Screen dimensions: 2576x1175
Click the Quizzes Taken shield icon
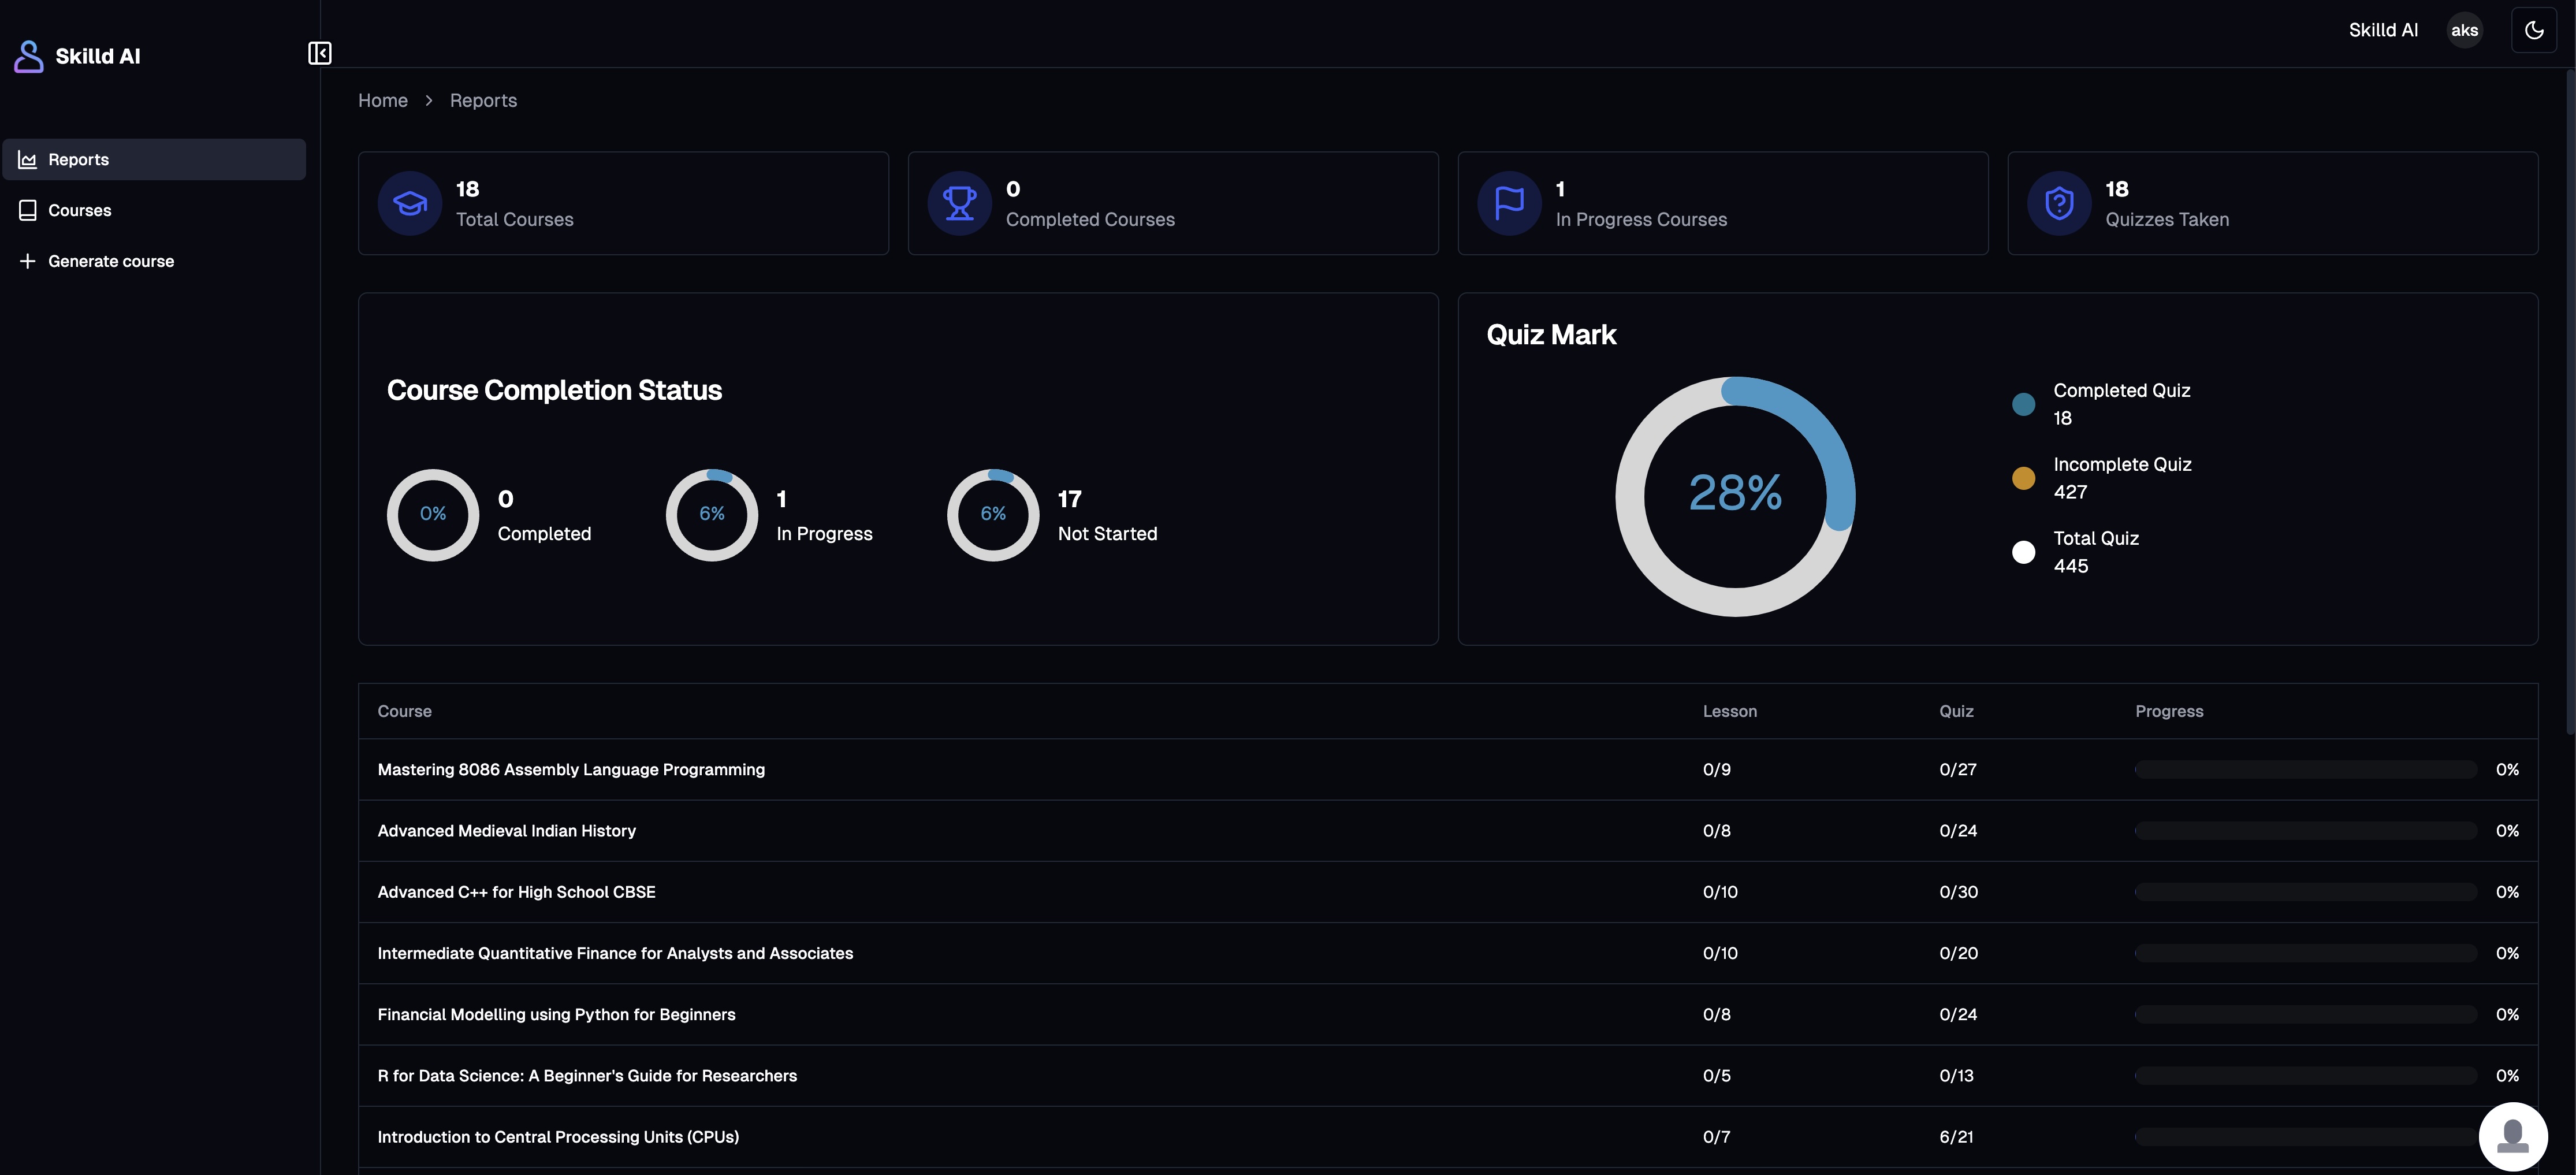[2059, 204]
